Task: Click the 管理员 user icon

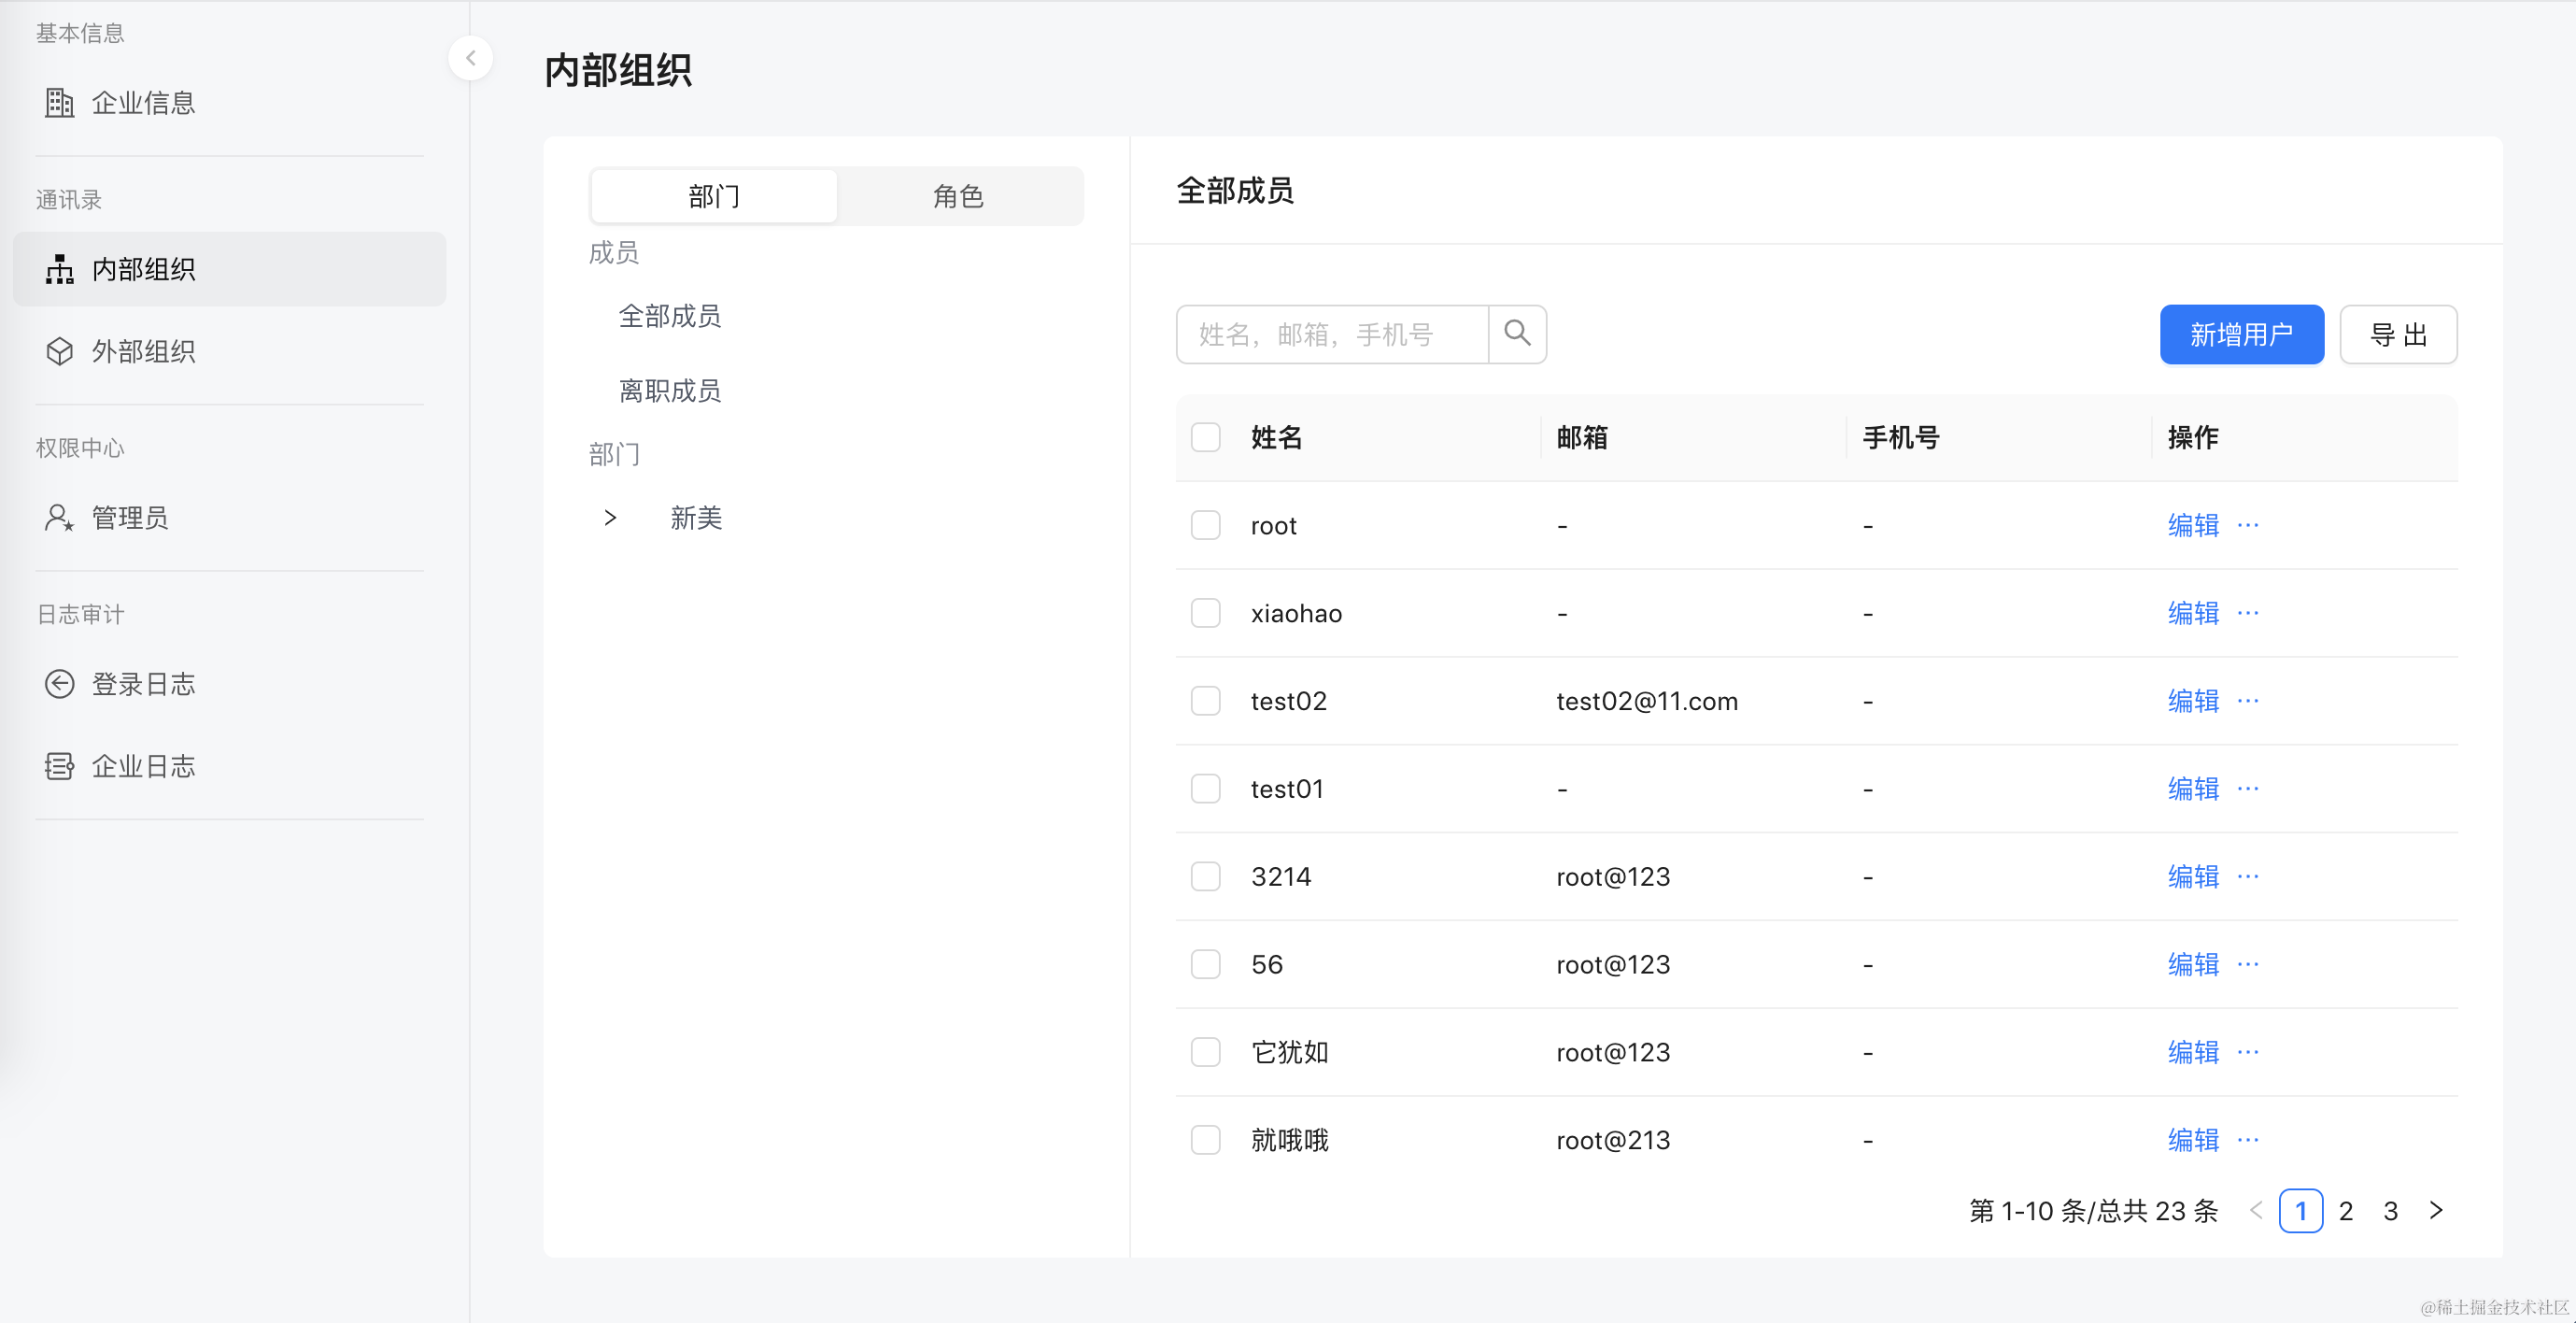Action: (59, 517)
